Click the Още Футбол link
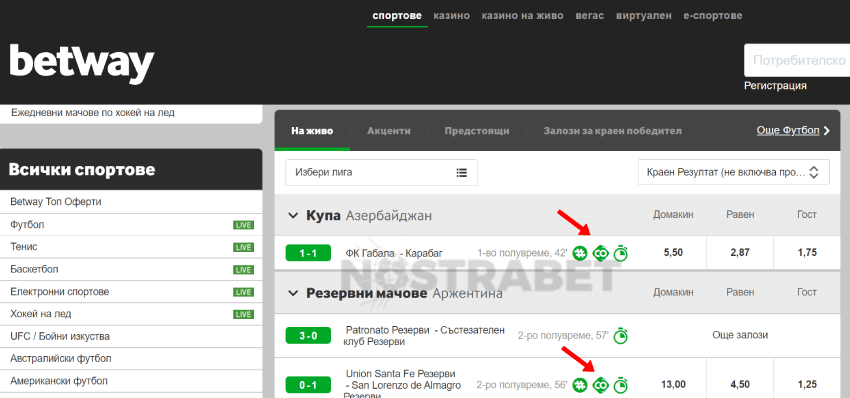 (788, 131)
